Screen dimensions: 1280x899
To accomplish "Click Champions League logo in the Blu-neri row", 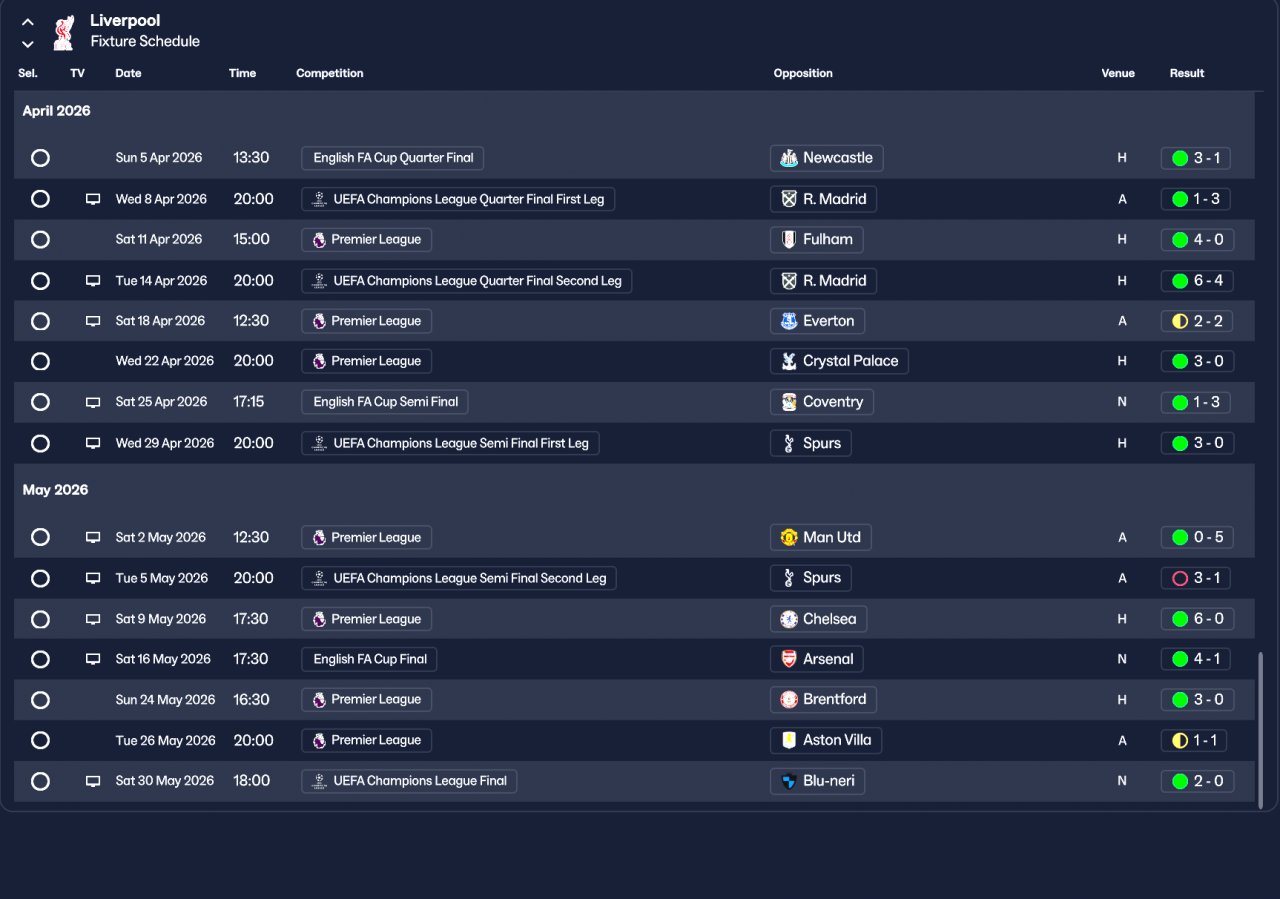I will coord(319,781).
